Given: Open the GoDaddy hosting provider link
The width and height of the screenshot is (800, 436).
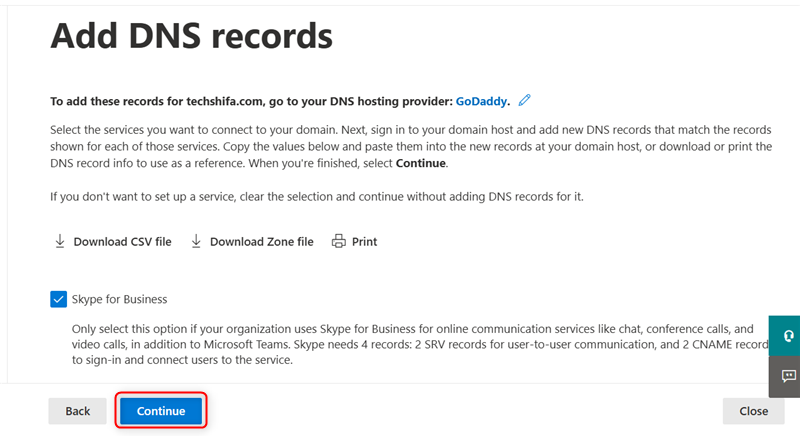Looking at the screenshot, I should [x=482, y=101].
